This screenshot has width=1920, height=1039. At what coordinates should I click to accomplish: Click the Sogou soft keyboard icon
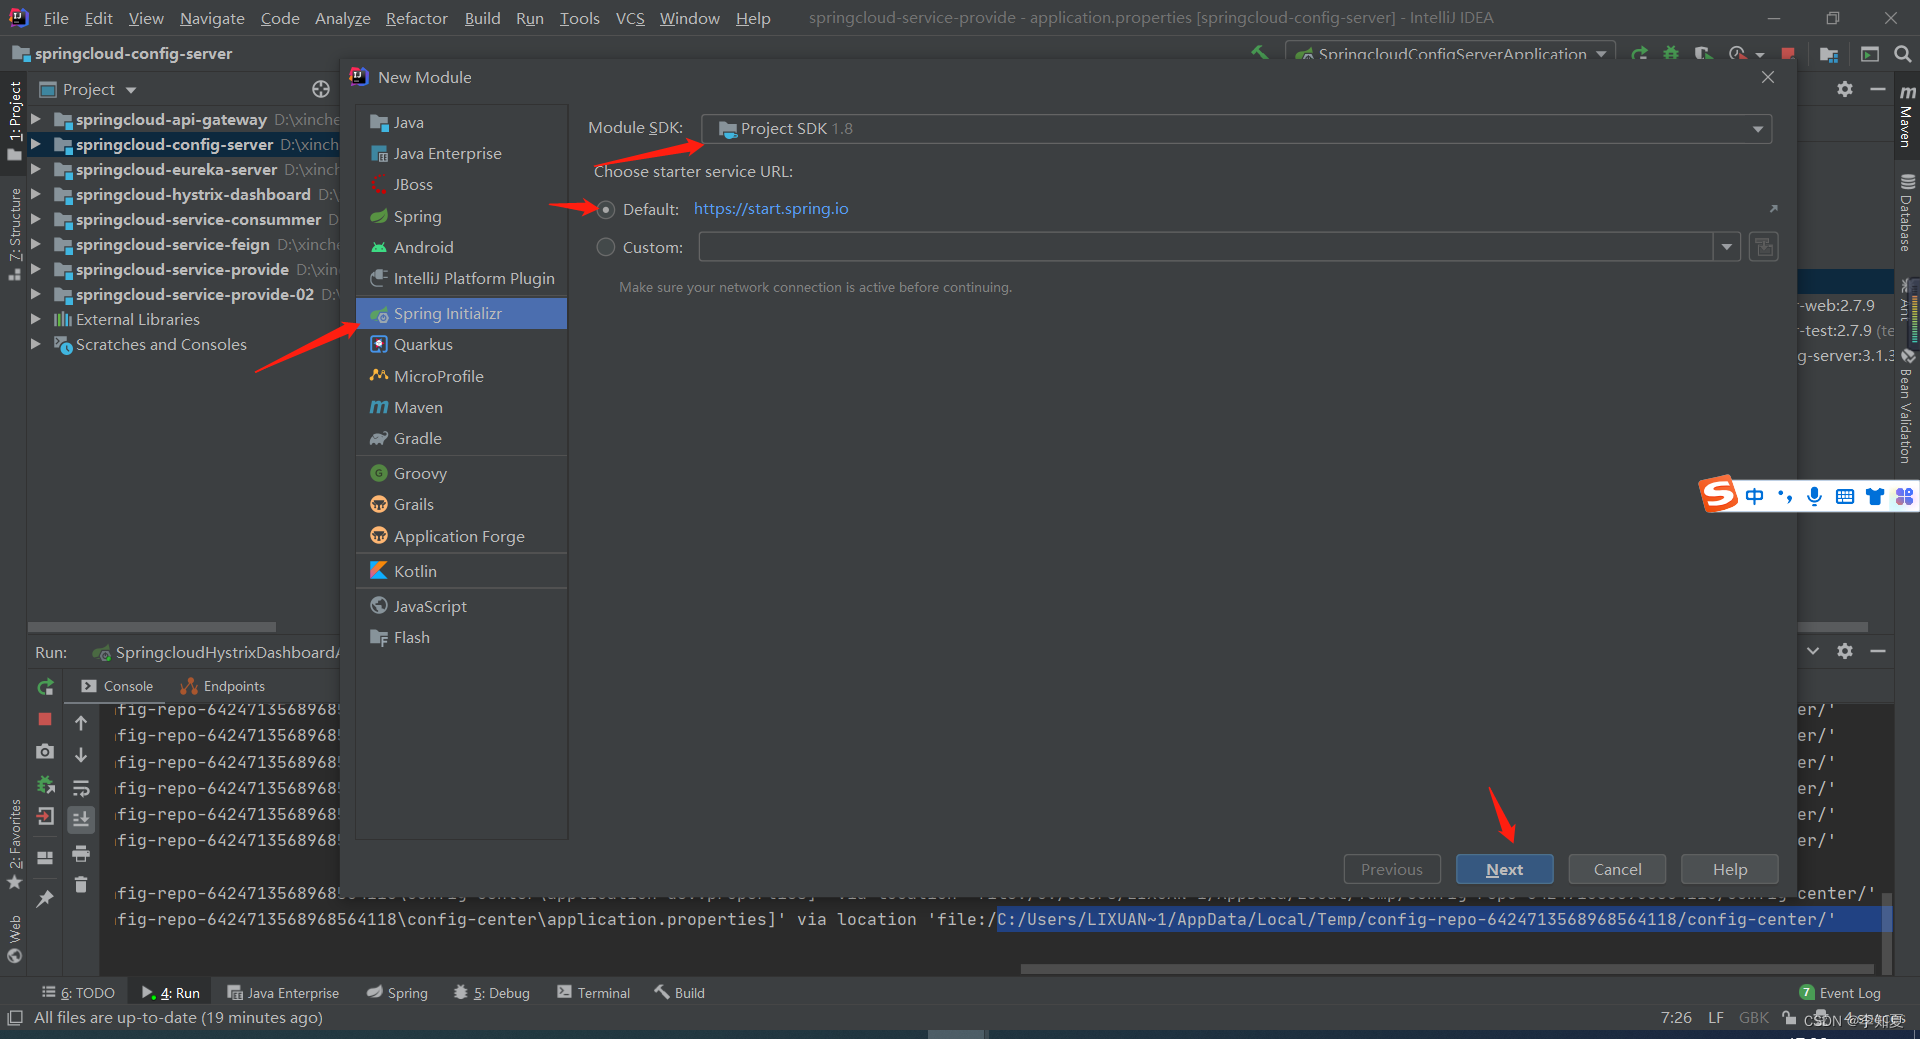(1845, 496)
